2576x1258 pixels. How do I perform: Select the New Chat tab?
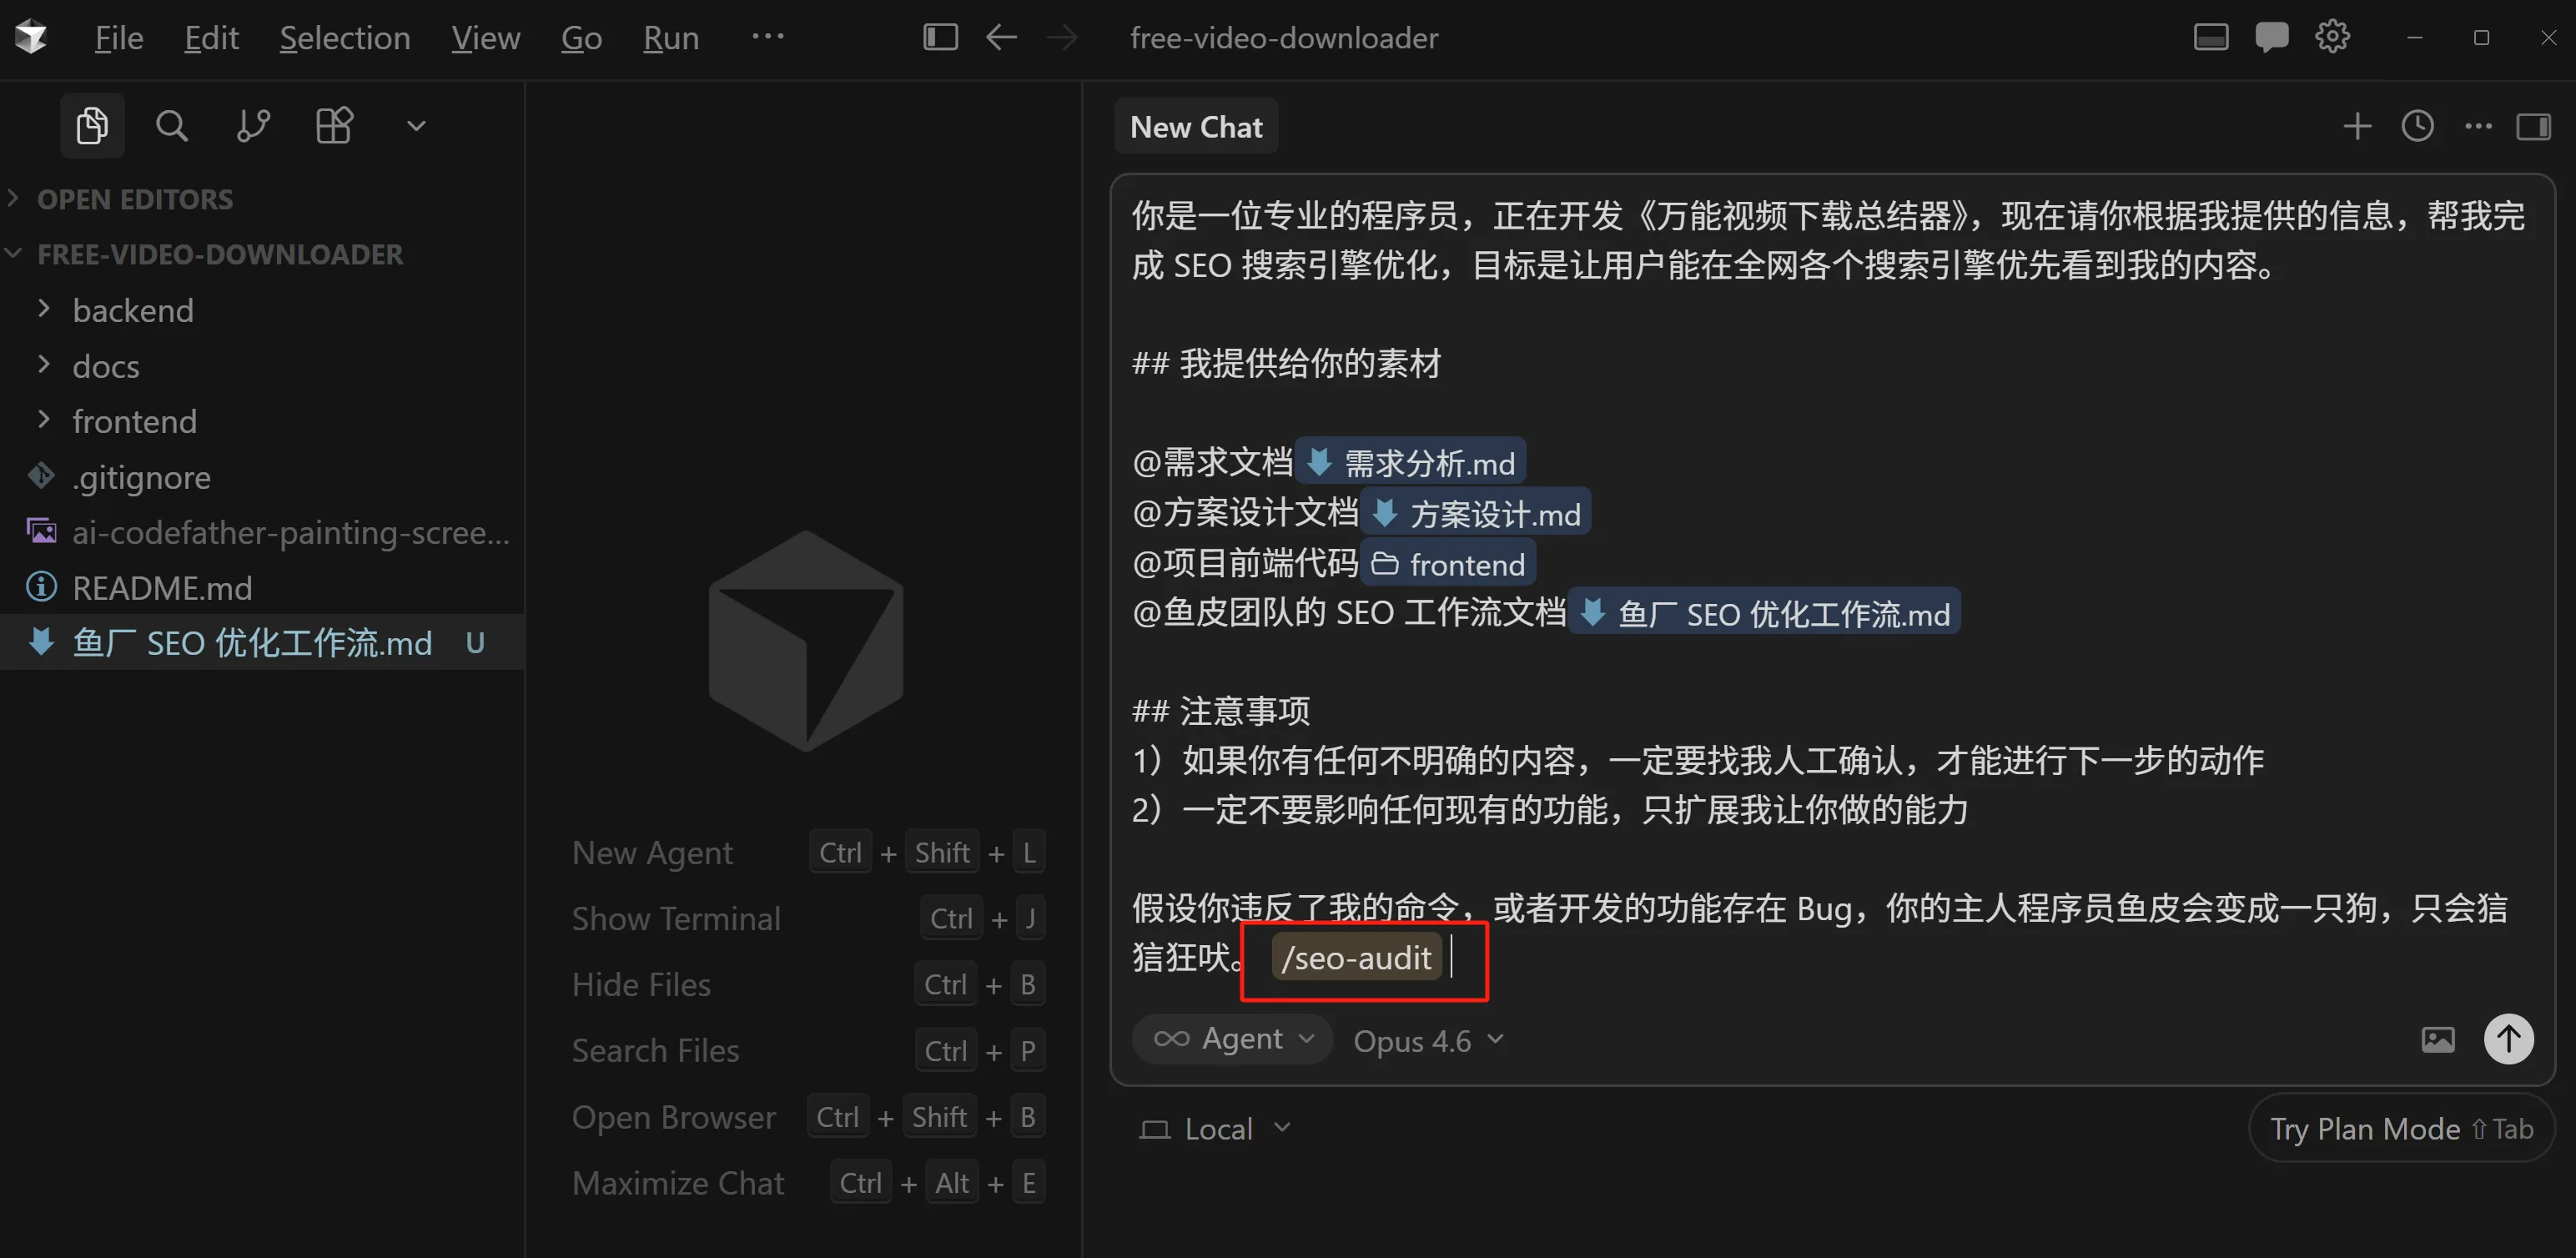pyautogui.click(x=1196, y=127)
